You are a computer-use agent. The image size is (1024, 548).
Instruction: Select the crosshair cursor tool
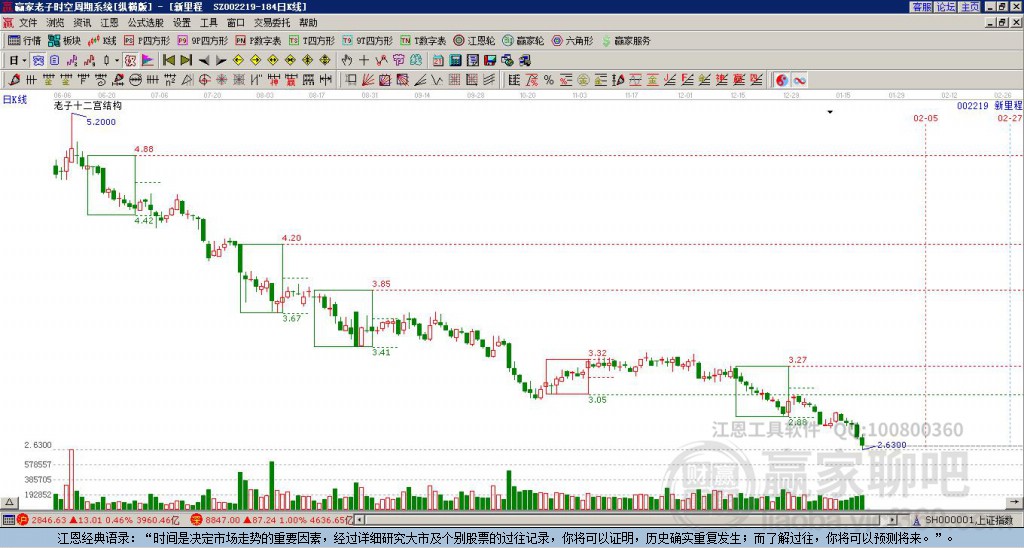(x=364, y=60)
